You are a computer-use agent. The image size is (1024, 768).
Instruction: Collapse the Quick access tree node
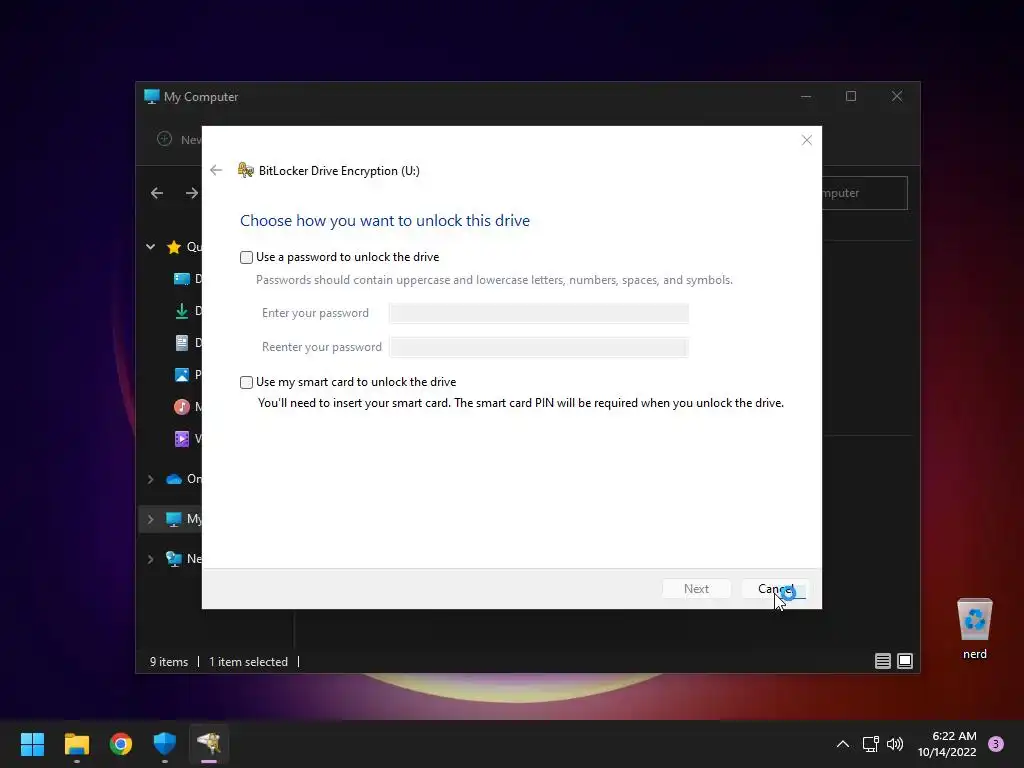[150, 247]
